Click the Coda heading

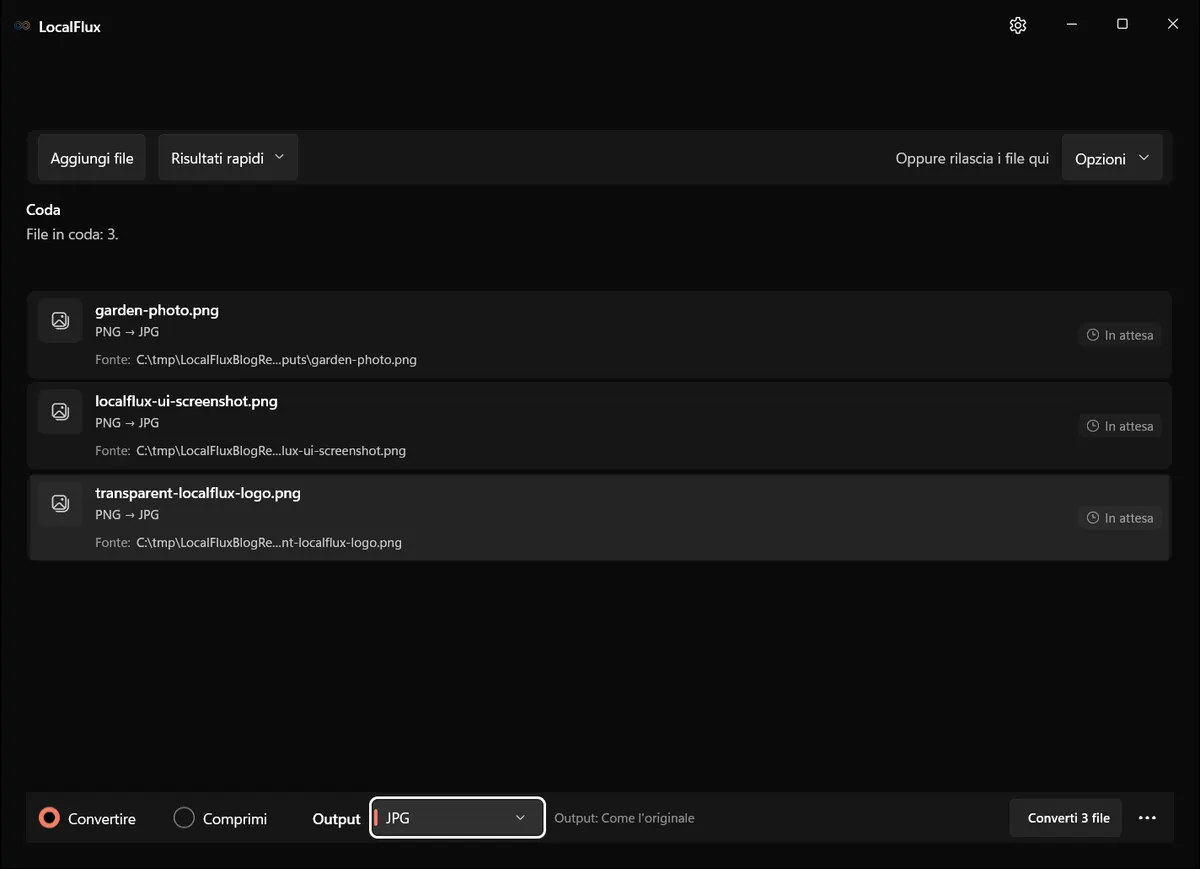(43, 210)
